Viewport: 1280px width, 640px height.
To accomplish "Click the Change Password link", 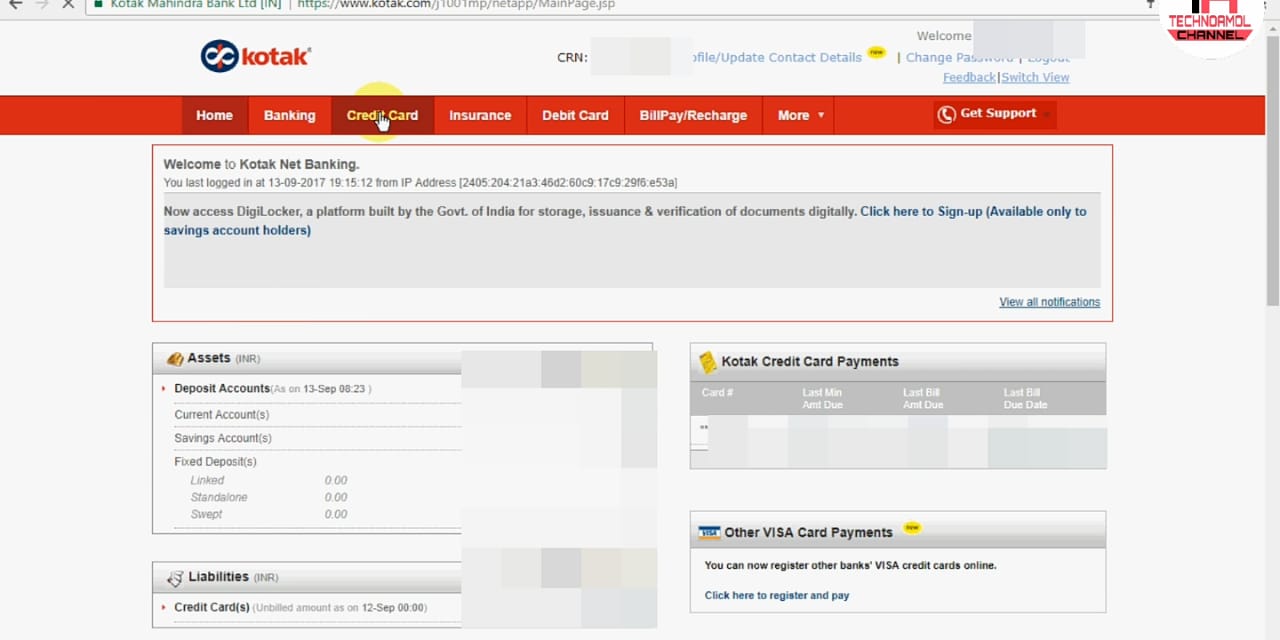I will coord(959,57).
